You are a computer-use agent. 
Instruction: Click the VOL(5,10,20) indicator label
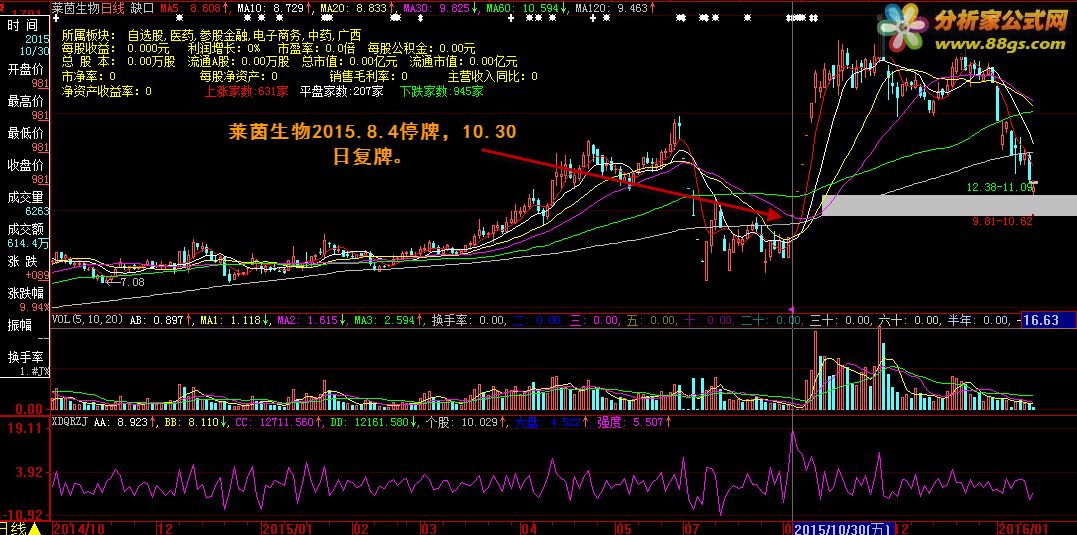(x=86, y=319)
